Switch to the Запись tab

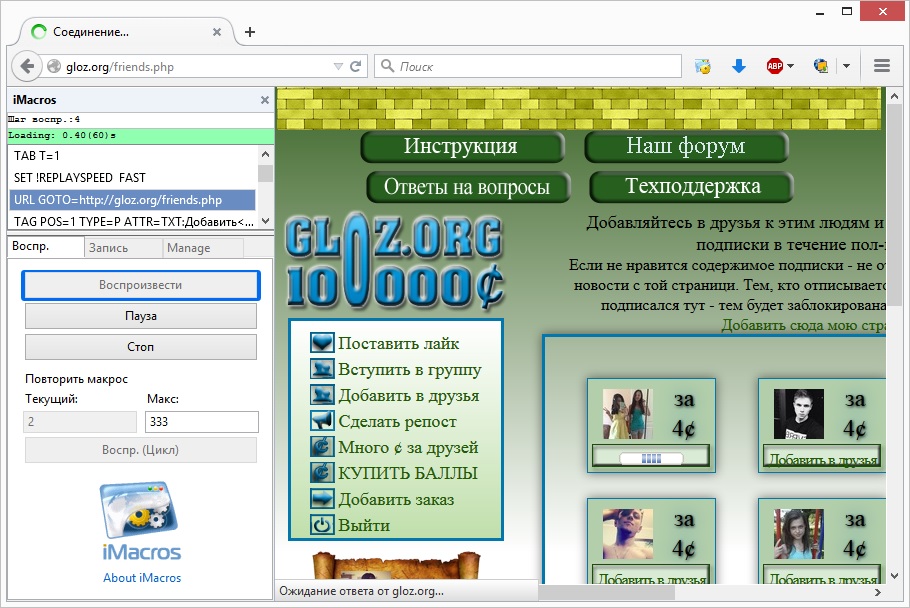[x=123, y=248]
